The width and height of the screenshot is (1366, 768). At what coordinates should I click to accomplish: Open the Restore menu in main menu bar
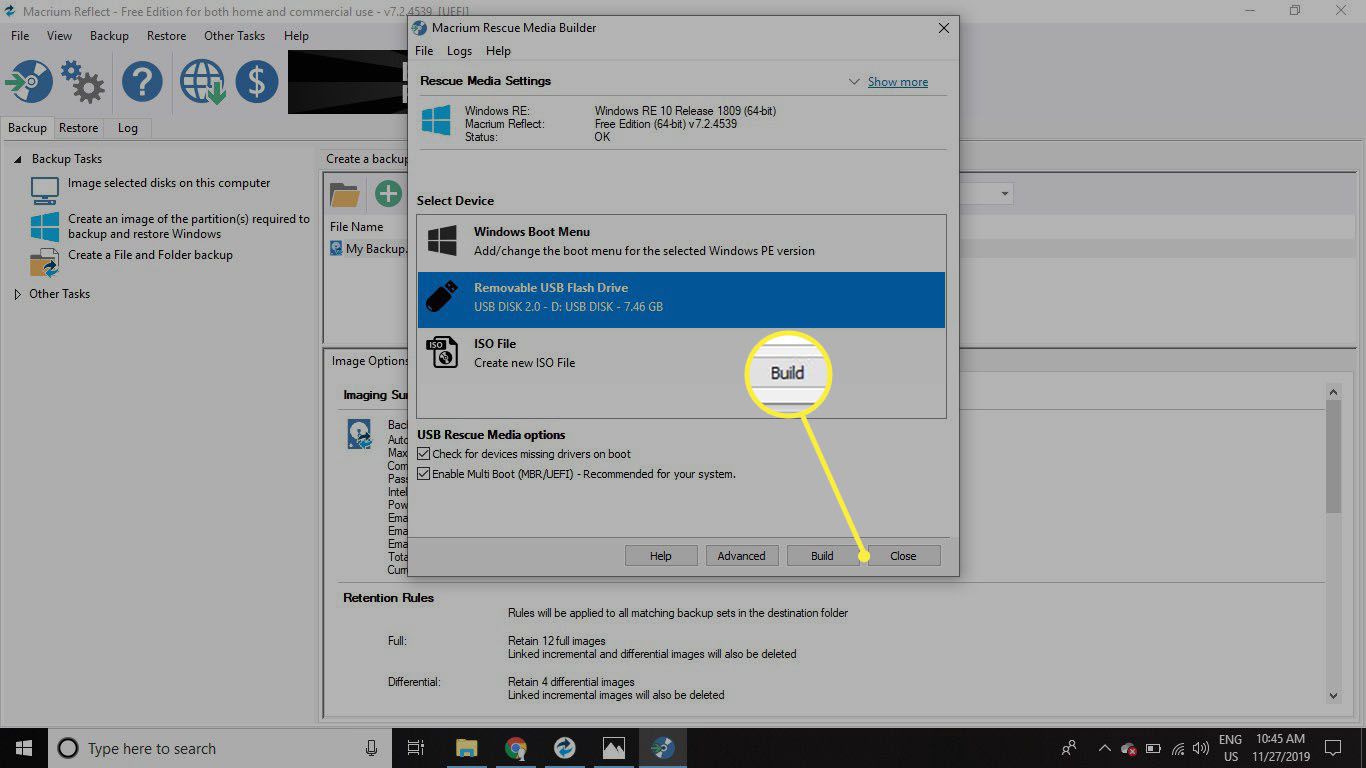tap(166, 35)
